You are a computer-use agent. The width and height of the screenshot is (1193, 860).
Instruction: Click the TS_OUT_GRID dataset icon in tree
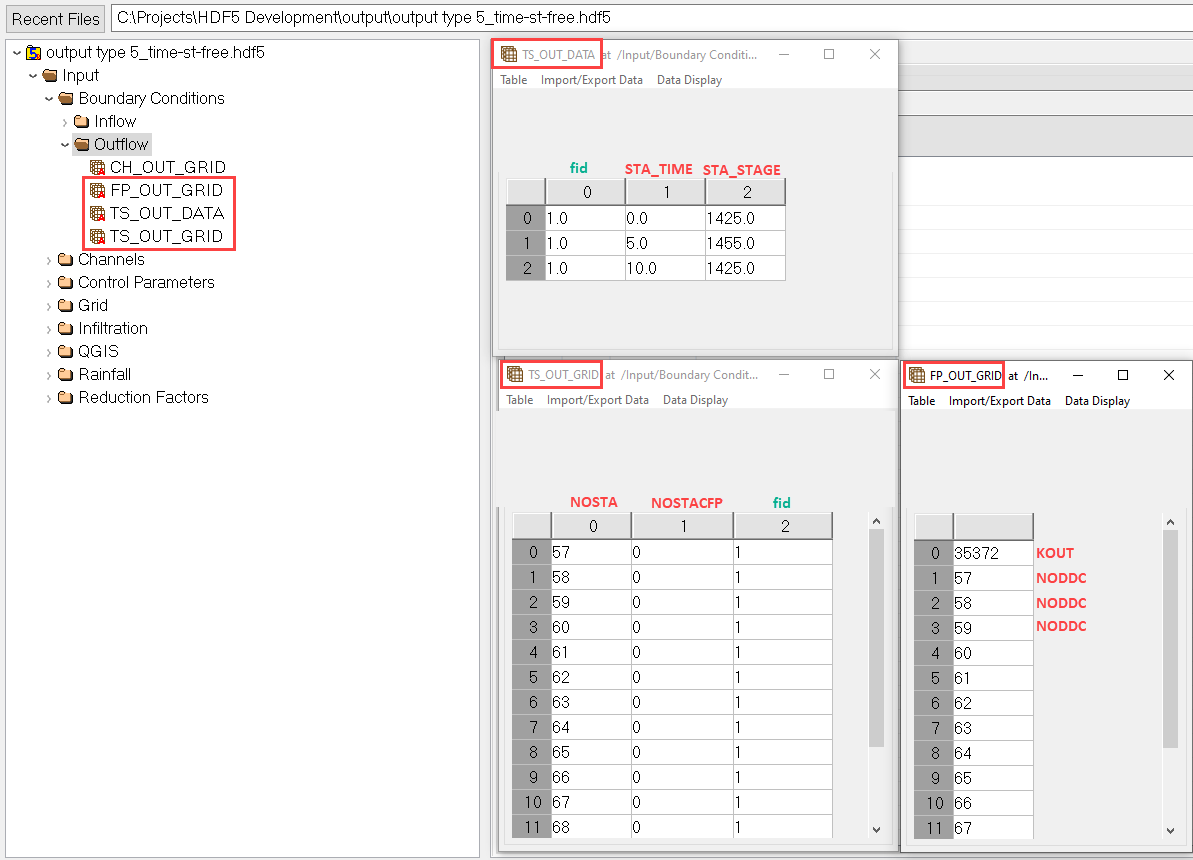click(97, 236)
